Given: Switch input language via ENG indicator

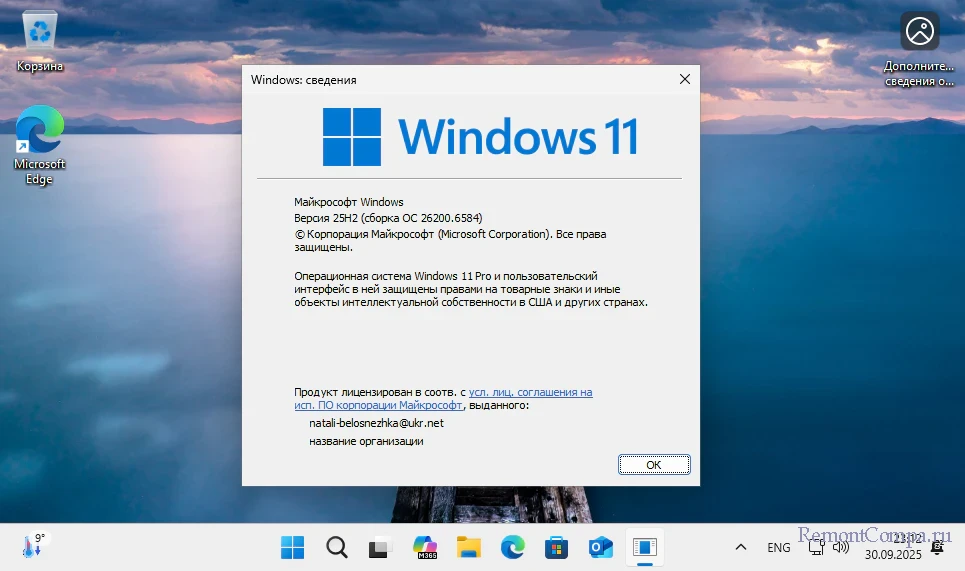Looking at the screenshot, I should pos(778,547).
